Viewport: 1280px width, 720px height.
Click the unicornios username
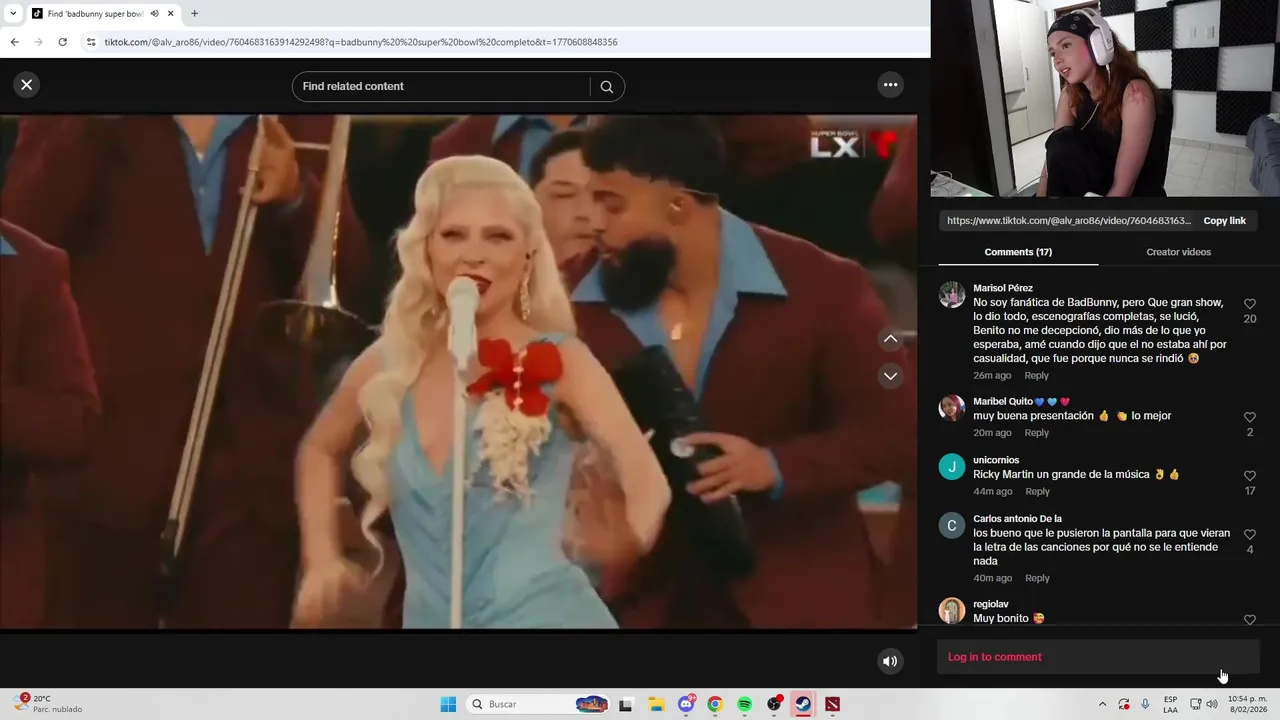tap(996, 460)
